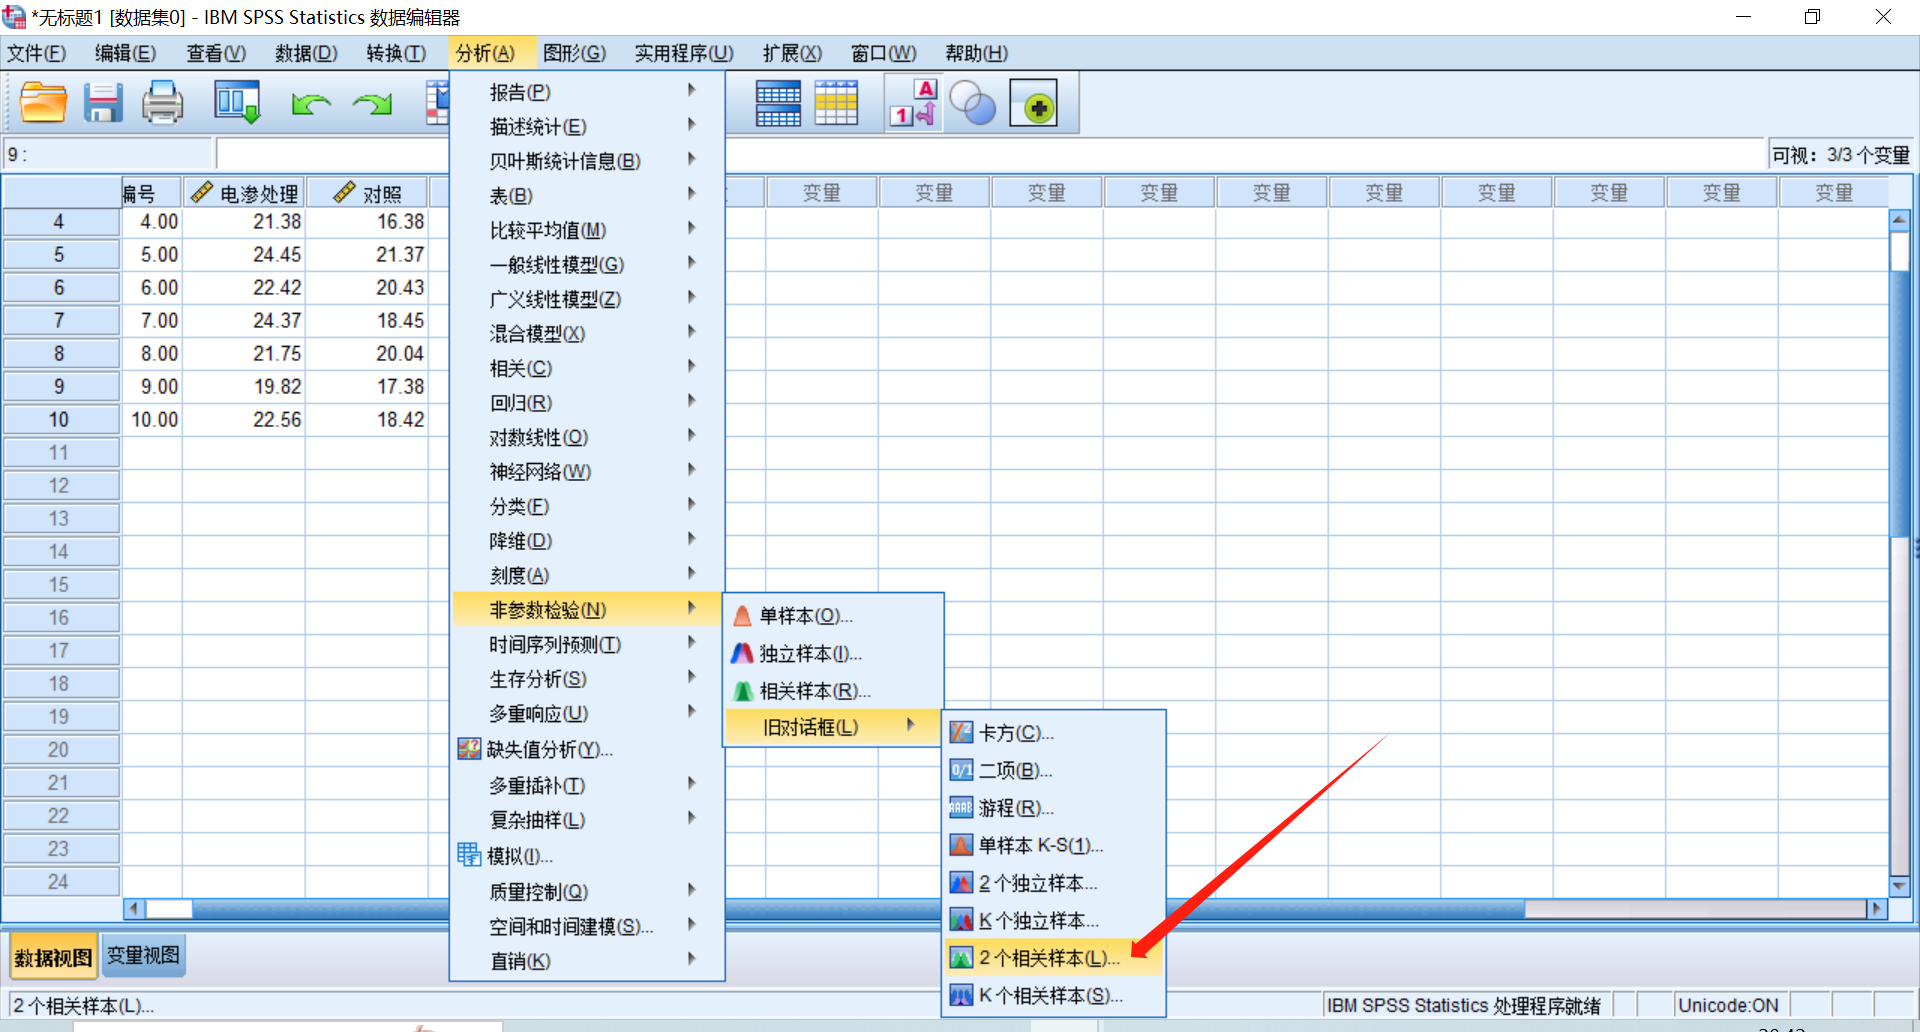Open the recall recent dialogs icon
The image size is (1920, 1032).
coord(237,103)
